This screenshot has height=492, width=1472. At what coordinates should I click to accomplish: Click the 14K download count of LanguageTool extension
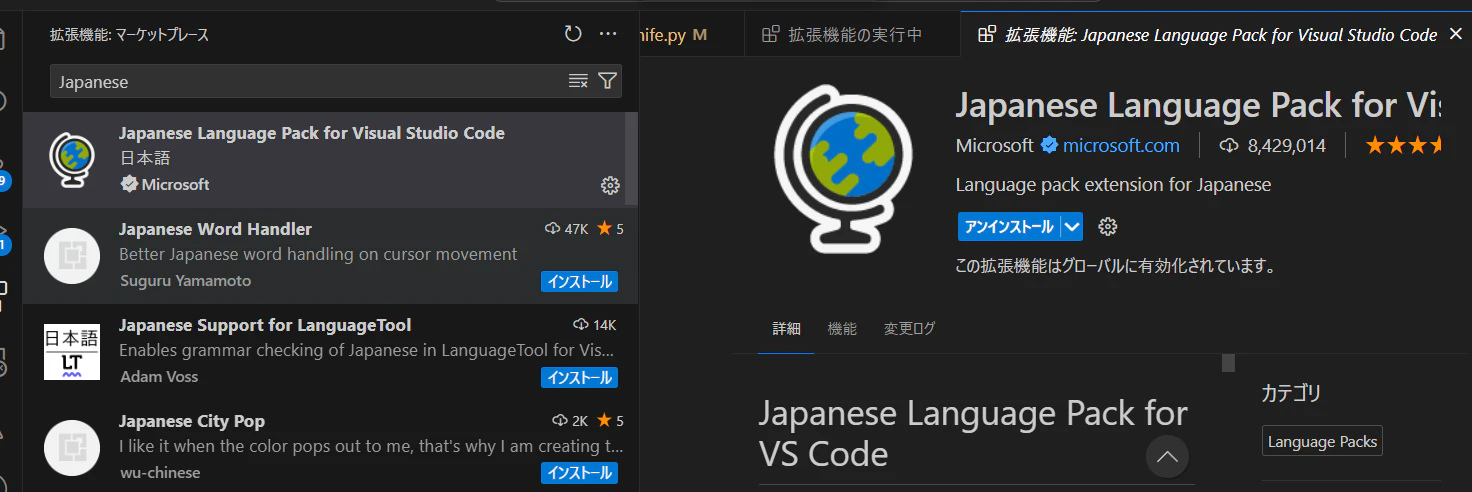point(594,325)
